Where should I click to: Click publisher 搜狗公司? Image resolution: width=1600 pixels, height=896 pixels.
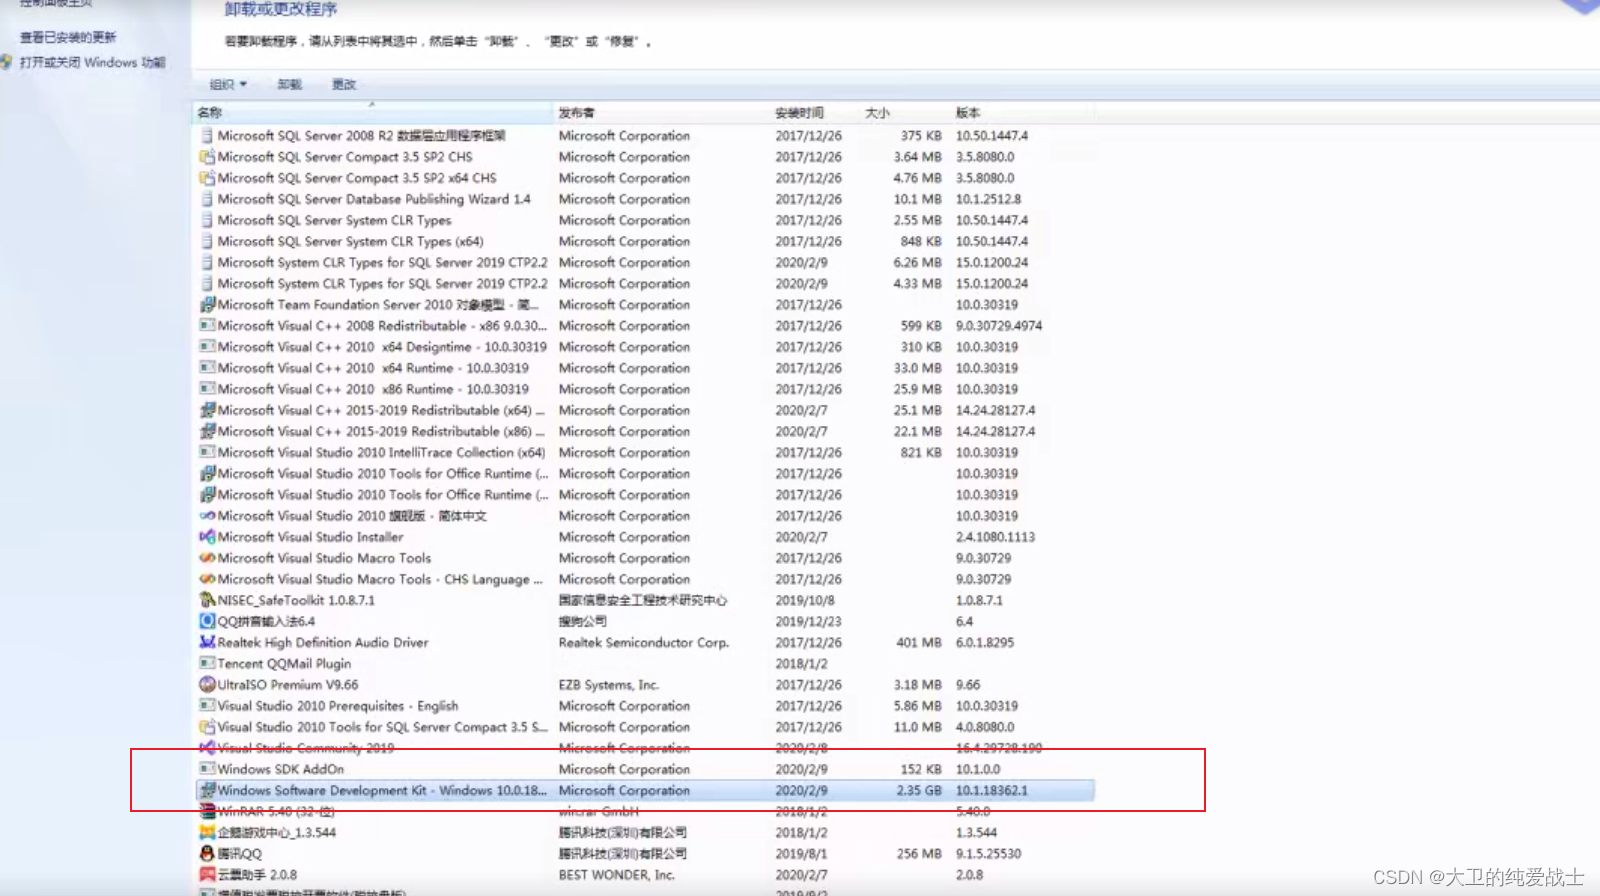(x=582, y=622)
